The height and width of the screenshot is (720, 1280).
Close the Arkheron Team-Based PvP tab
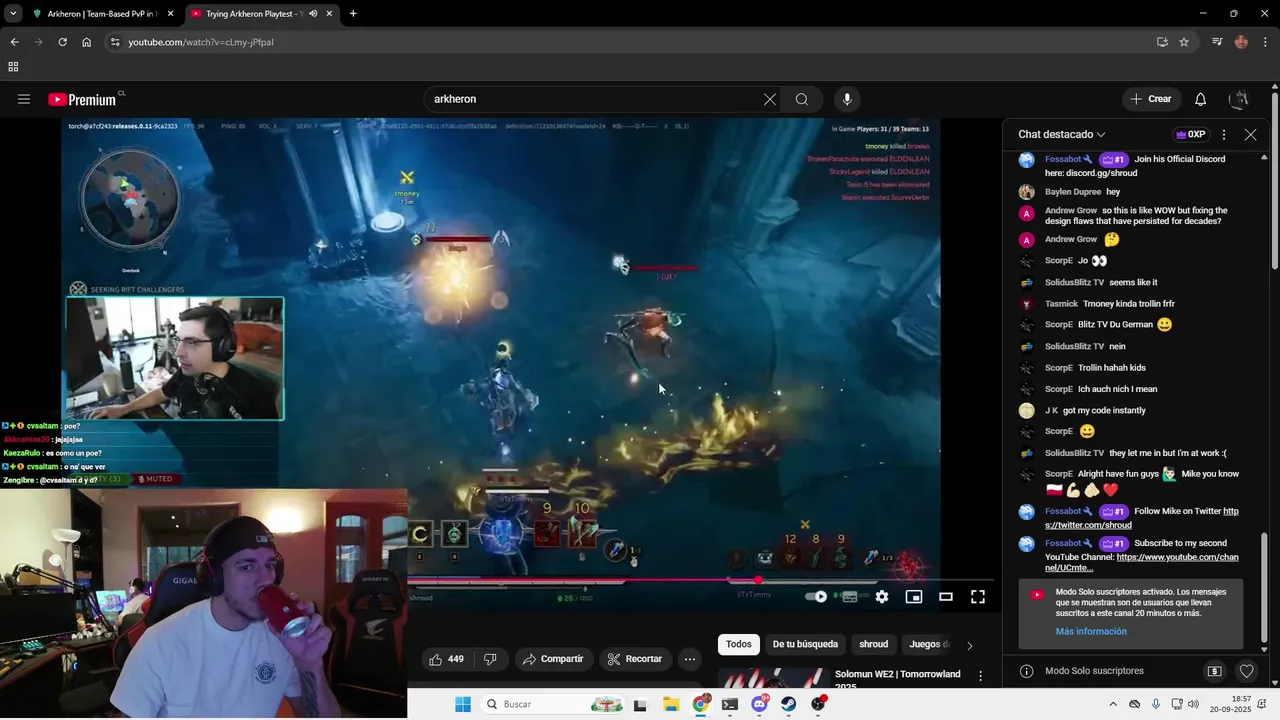click(170, 14)
